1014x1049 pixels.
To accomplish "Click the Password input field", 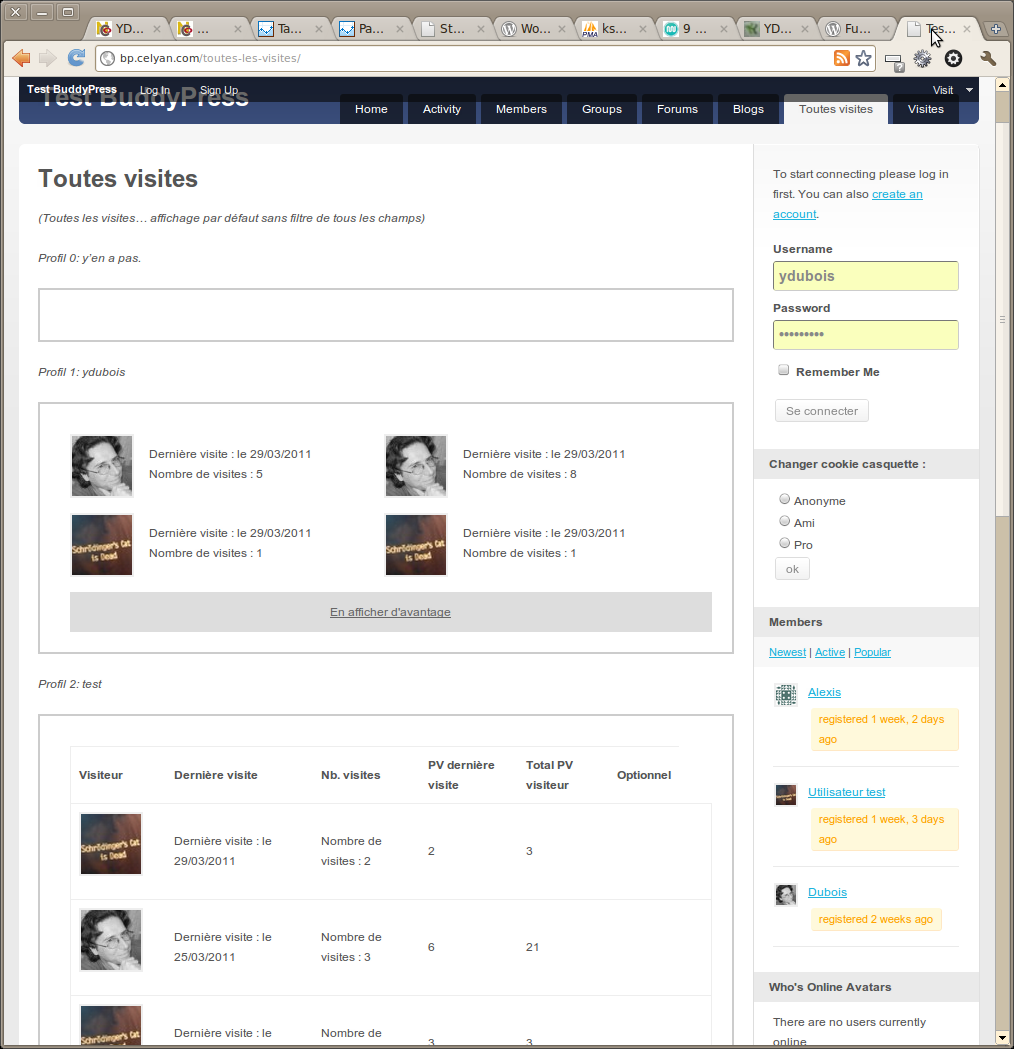I will 866,335.
